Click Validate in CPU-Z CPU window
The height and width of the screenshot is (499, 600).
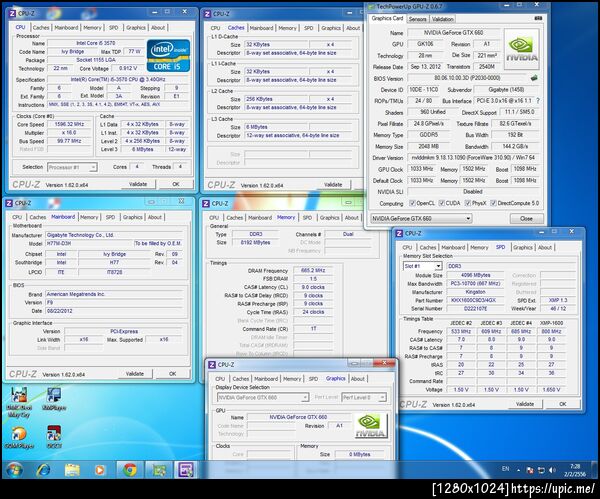click(138, 184)
